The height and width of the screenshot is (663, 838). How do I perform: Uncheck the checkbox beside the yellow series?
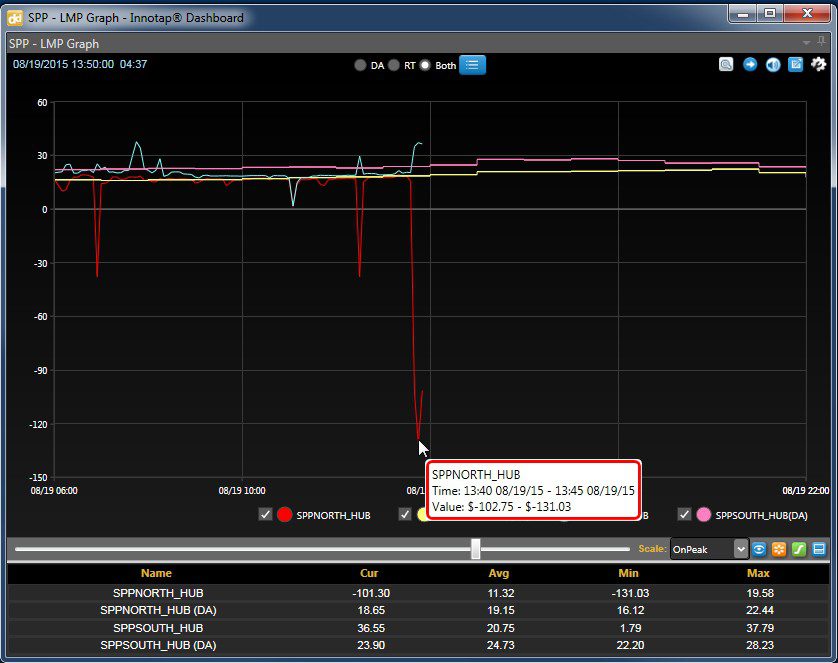[x=405, y=514]
